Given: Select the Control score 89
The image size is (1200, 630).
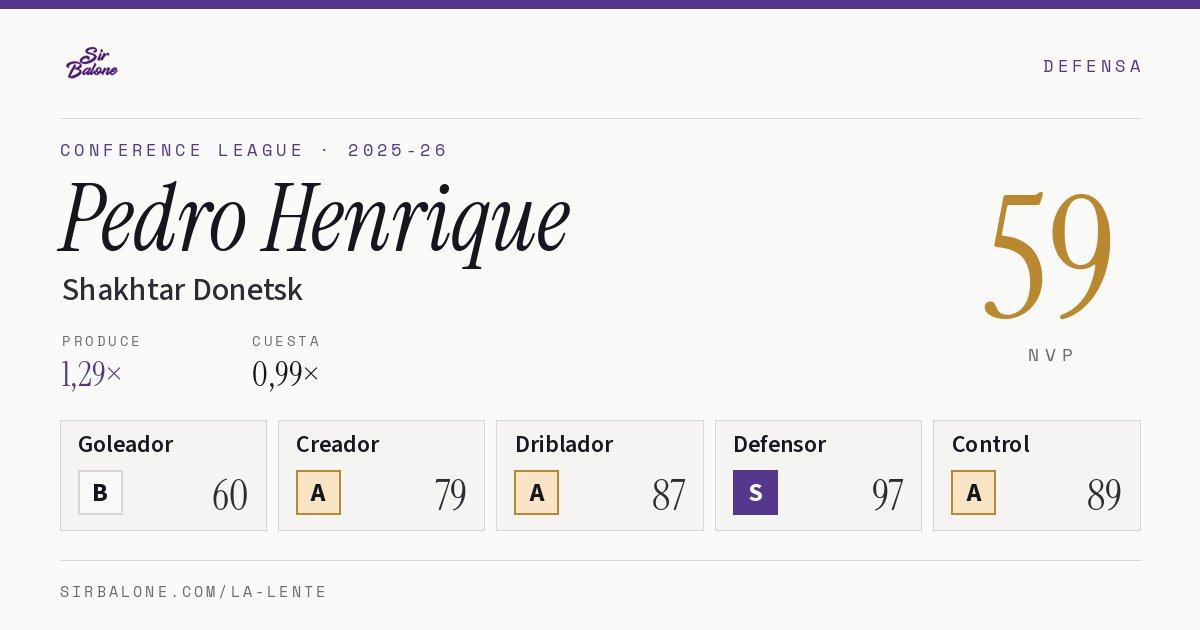Looking at the screenshot, I should [1104, 495].
